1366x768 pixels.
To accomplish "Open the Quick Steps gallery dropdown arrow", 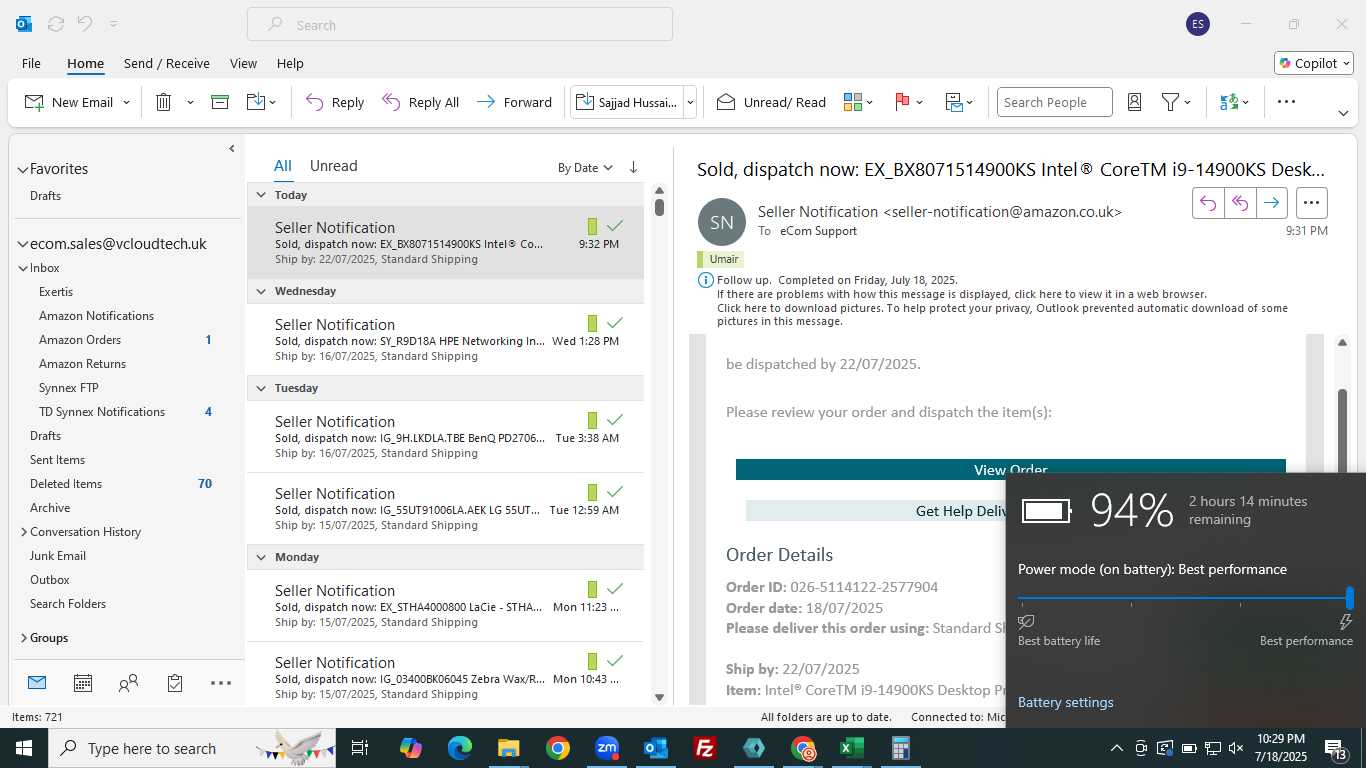I will (x=690, y=102).
